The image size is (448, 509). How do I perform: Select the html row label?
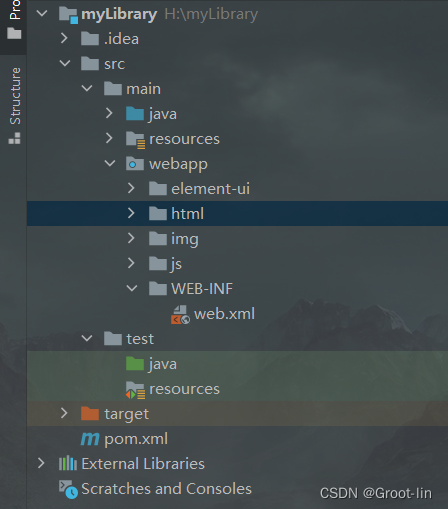pyautogui.click(x=187, y=214)
